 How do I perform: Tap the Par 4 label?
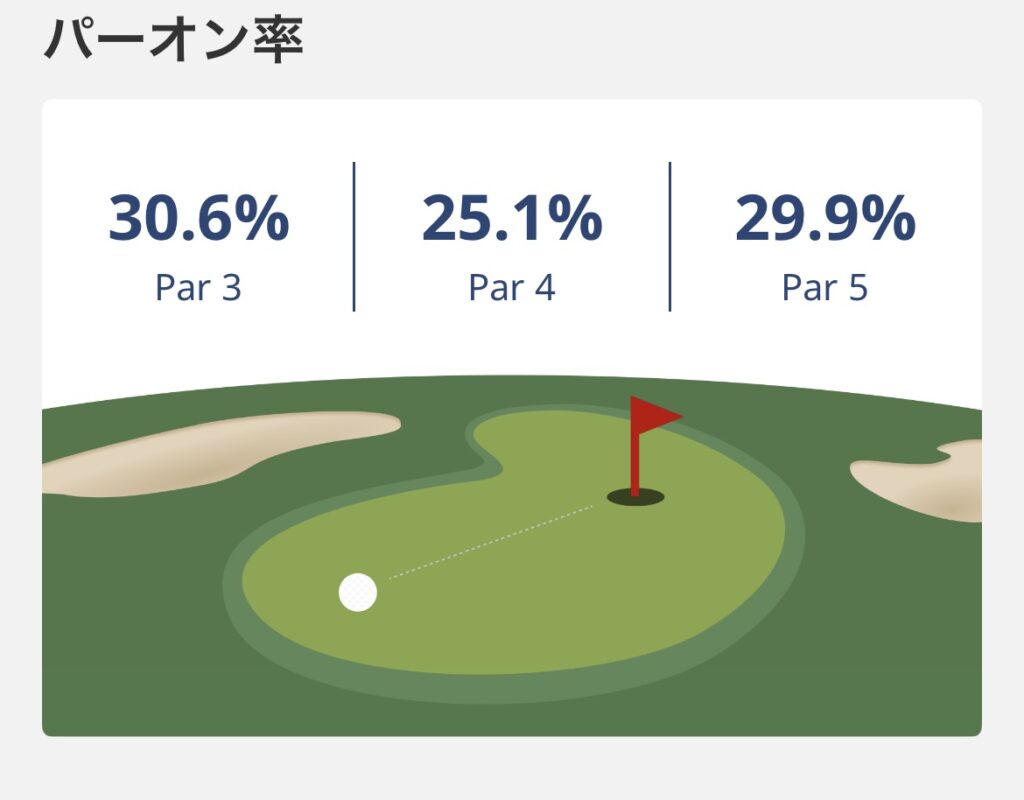512,288
